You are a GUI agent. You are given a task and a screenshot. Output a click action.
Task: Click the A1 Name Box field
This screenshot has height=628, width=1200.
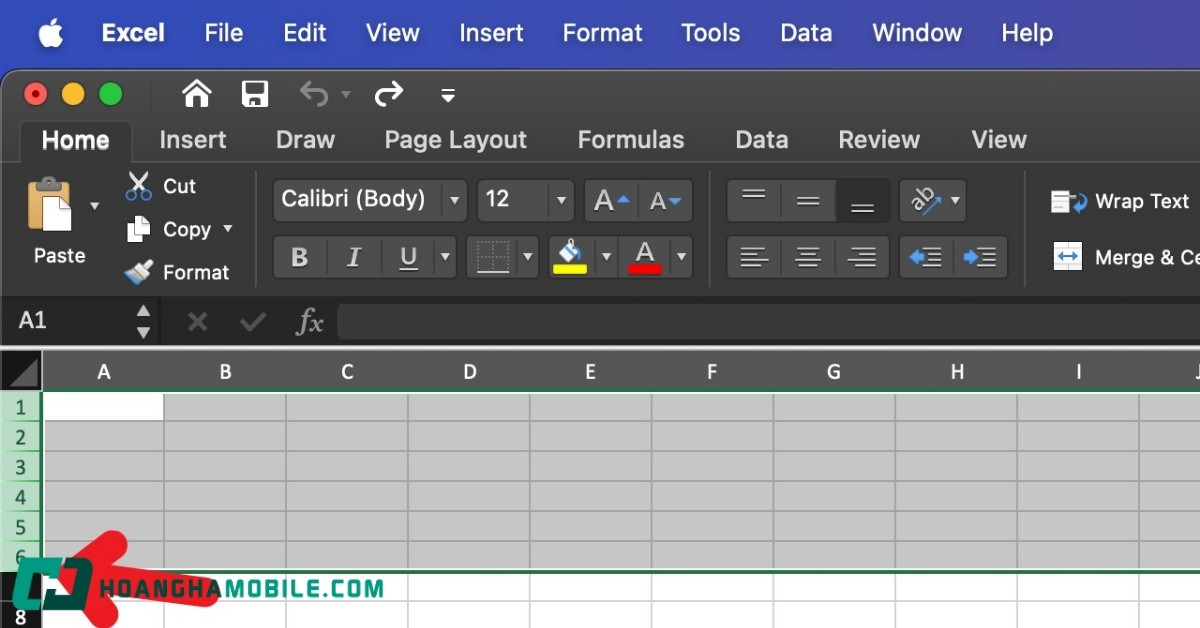(70, 321)
